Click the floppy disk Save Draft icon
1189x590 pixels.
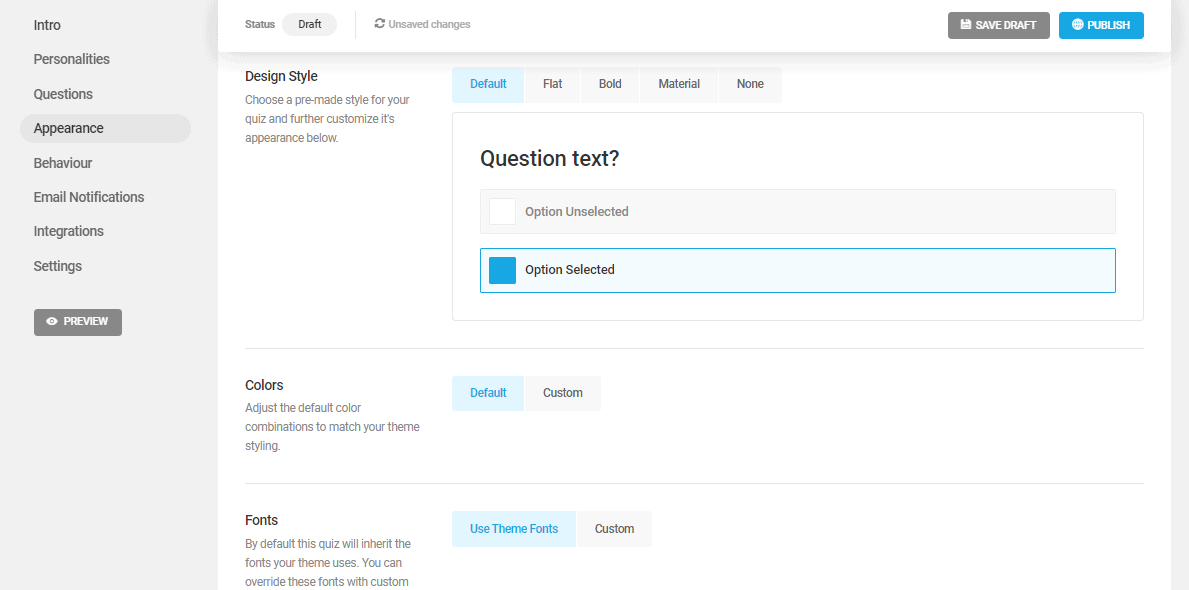coord(965,25)
